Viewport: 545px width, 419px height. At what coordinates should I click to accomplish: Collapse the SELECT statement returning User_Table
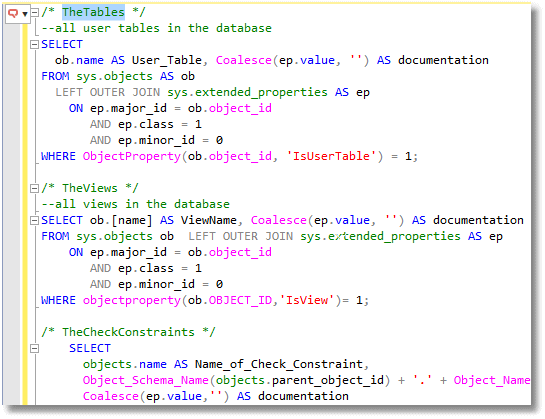34,45
